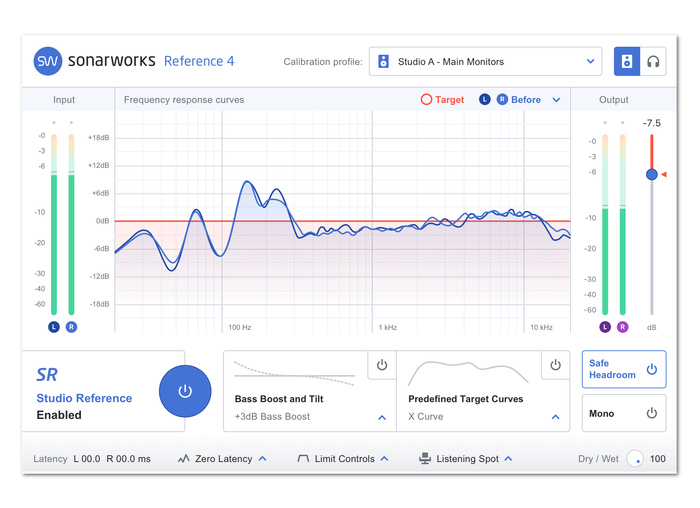Click the speaker icon in profile field
The width and height of the screenshot is (700, 508).
[383, 61]
